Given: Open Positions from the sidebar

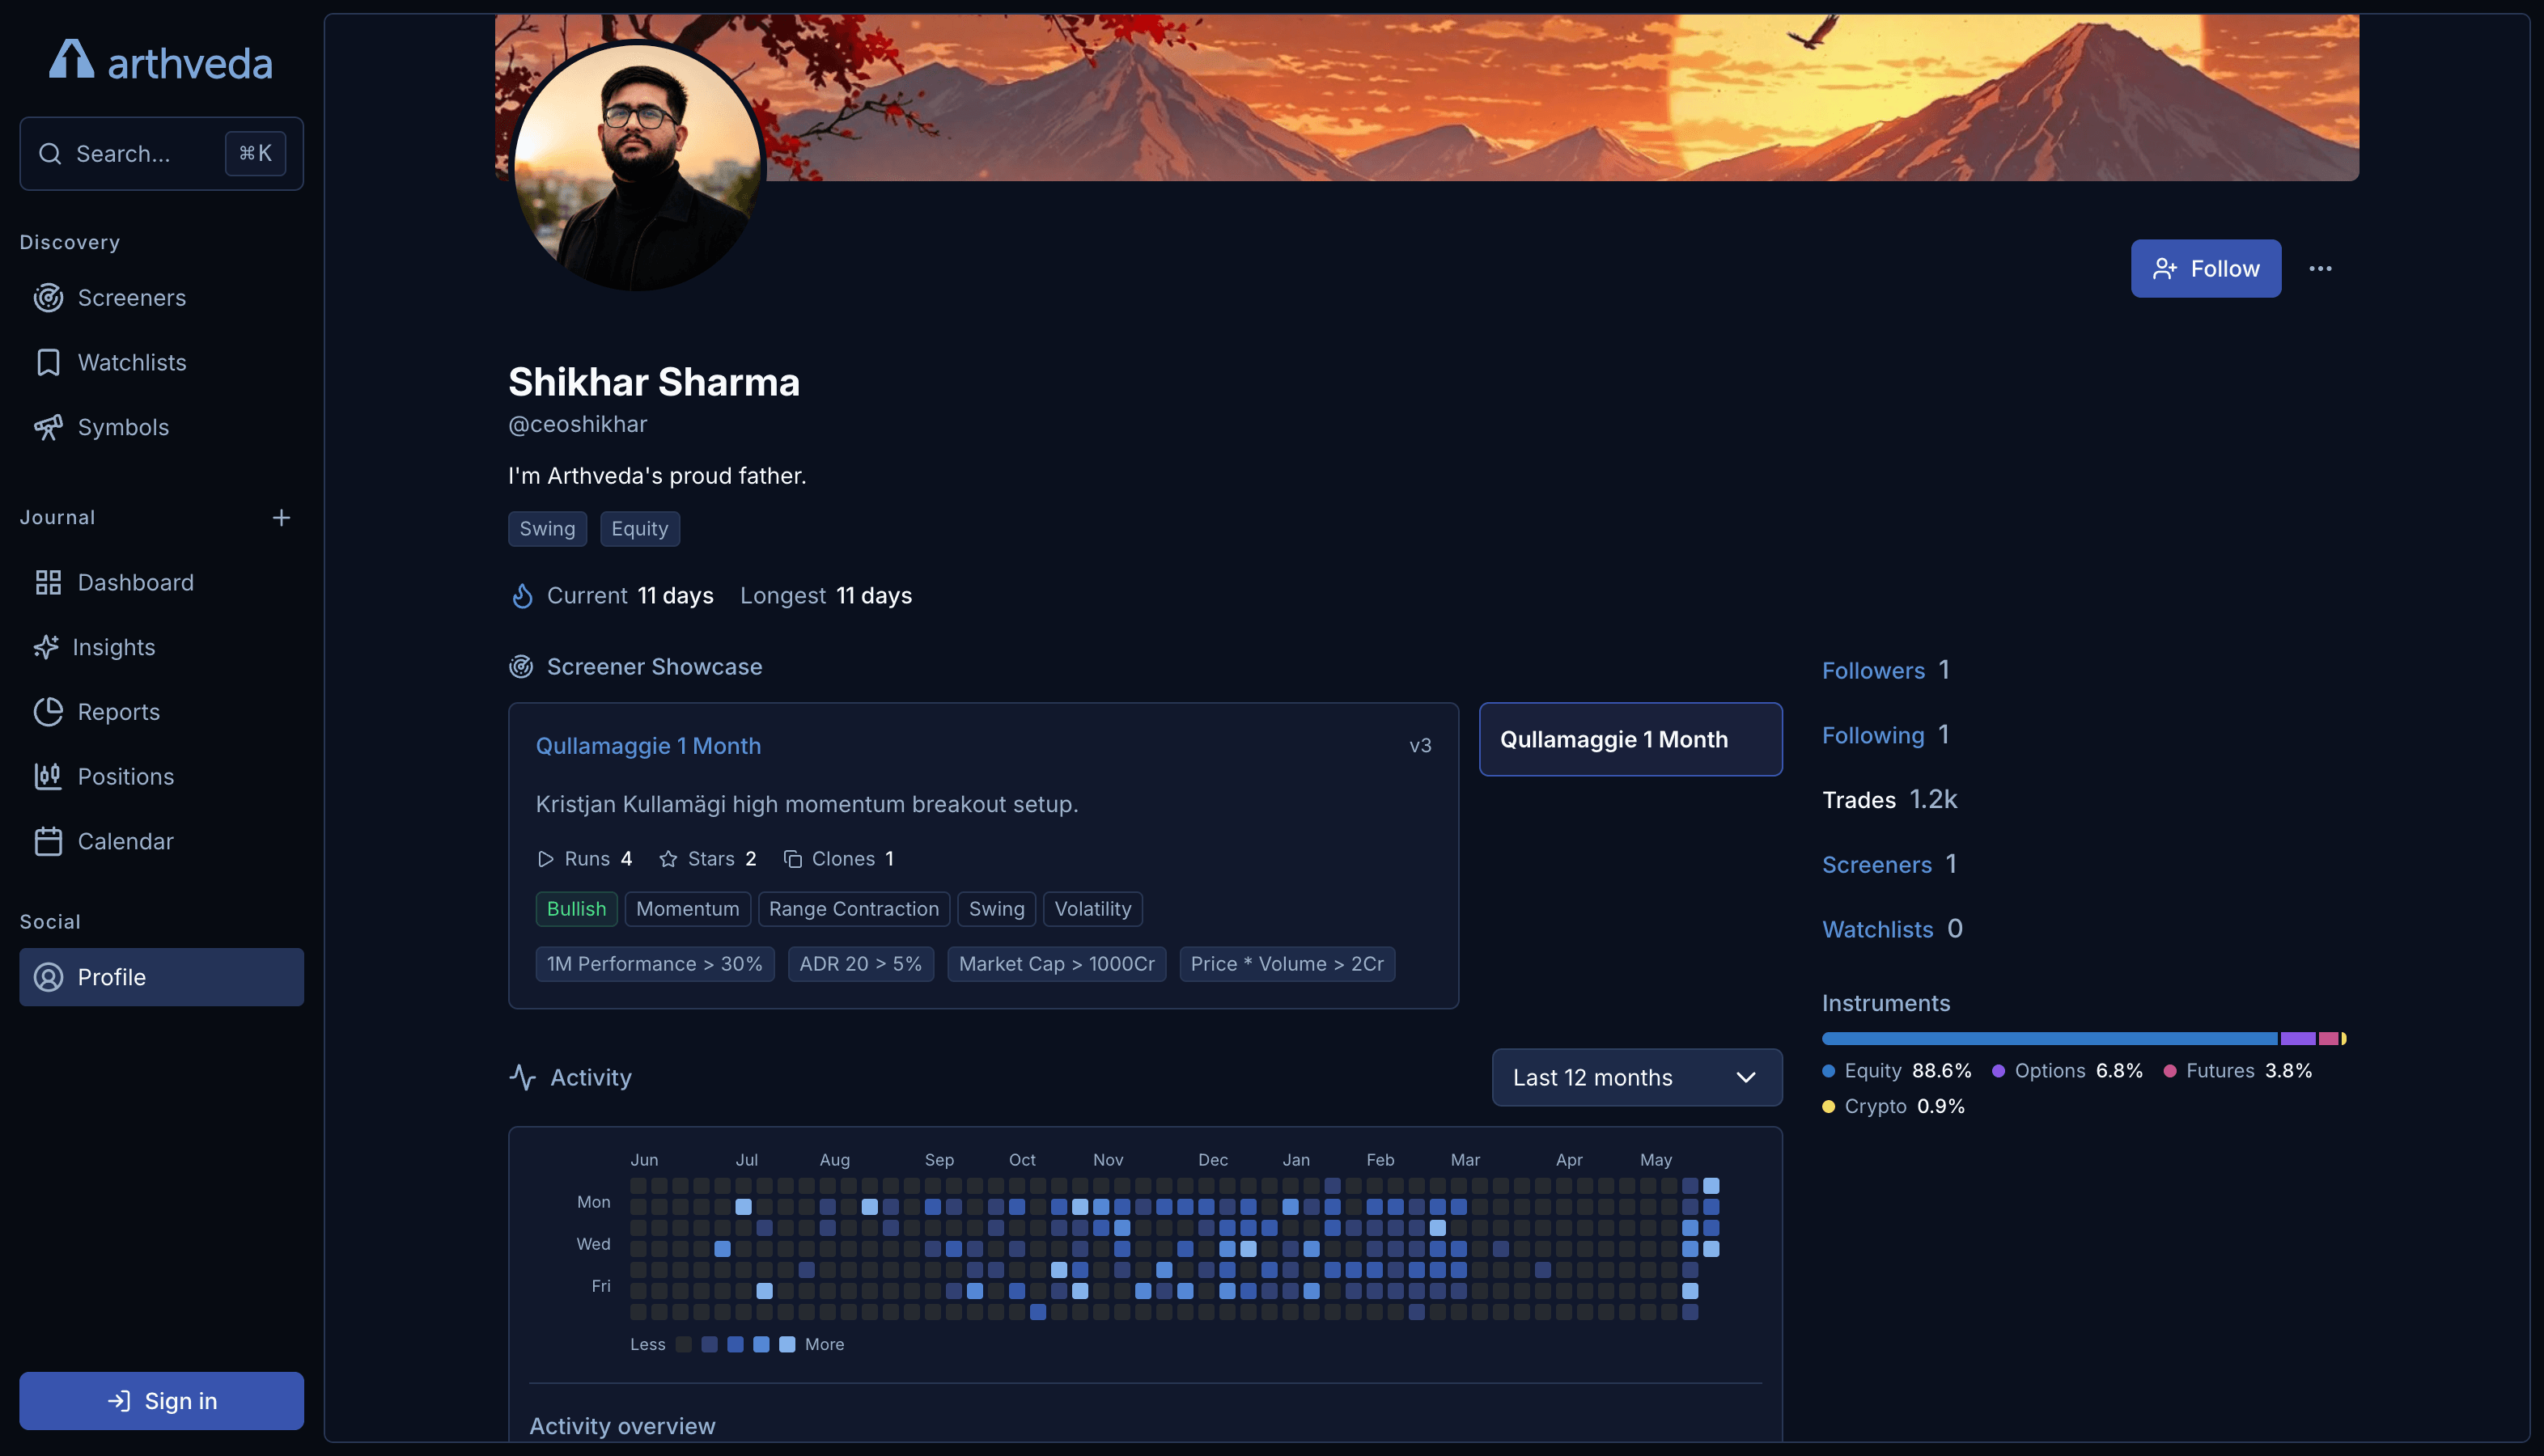Looking at the screenshot, I should (162, 776).
